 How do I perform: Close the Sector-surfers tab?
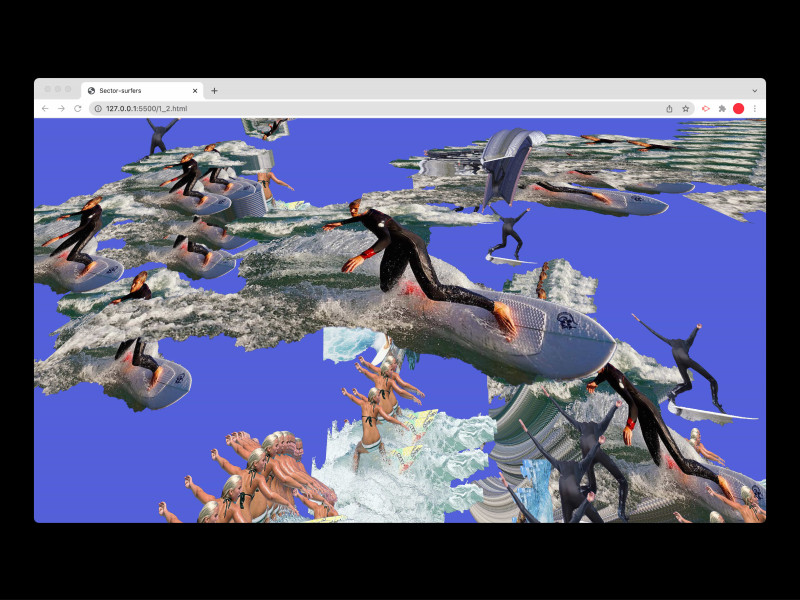click(195, 90)
